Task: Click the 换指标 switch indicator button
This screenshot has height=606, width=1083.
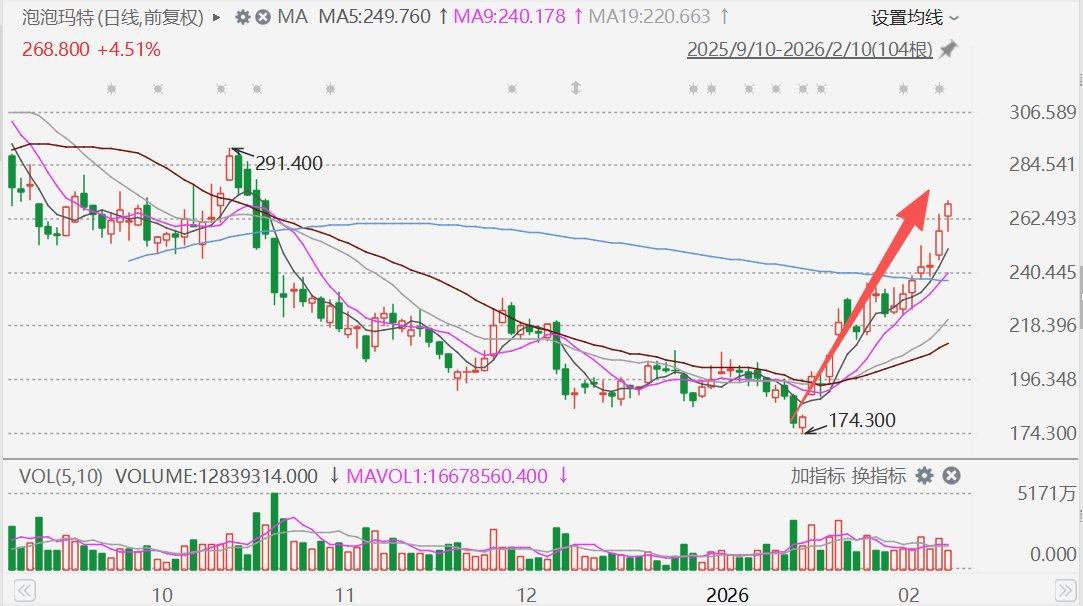Action: pos(878,476)
